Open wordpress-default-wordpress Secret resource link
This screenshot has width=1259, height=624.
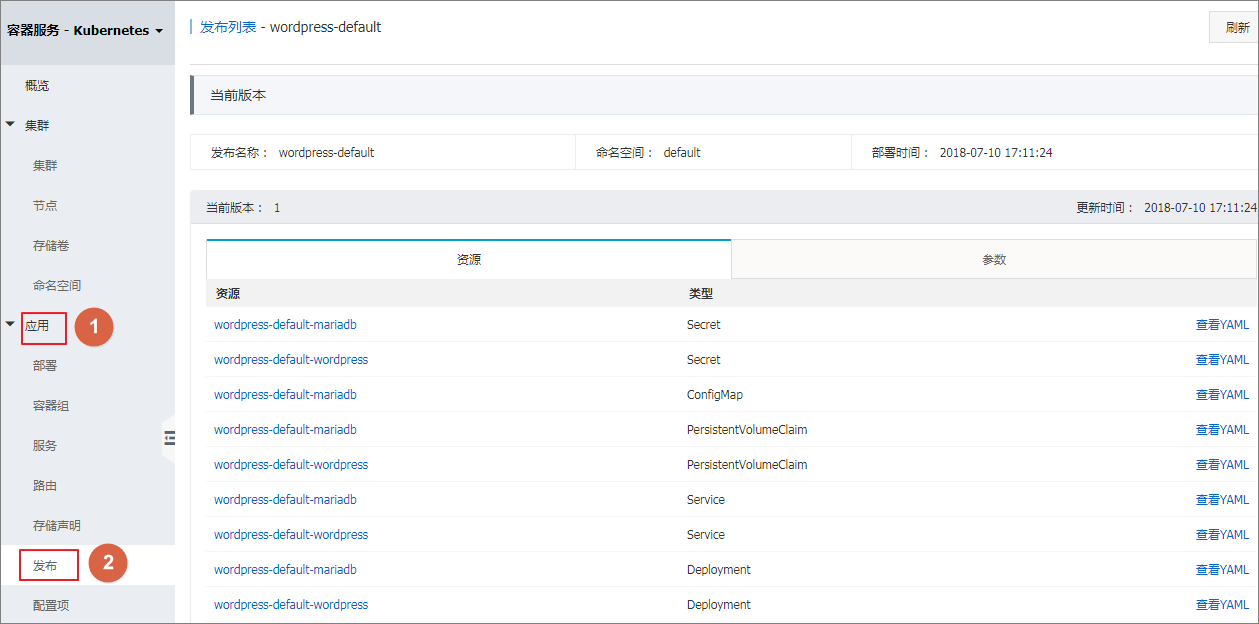(x=291, y=360)
